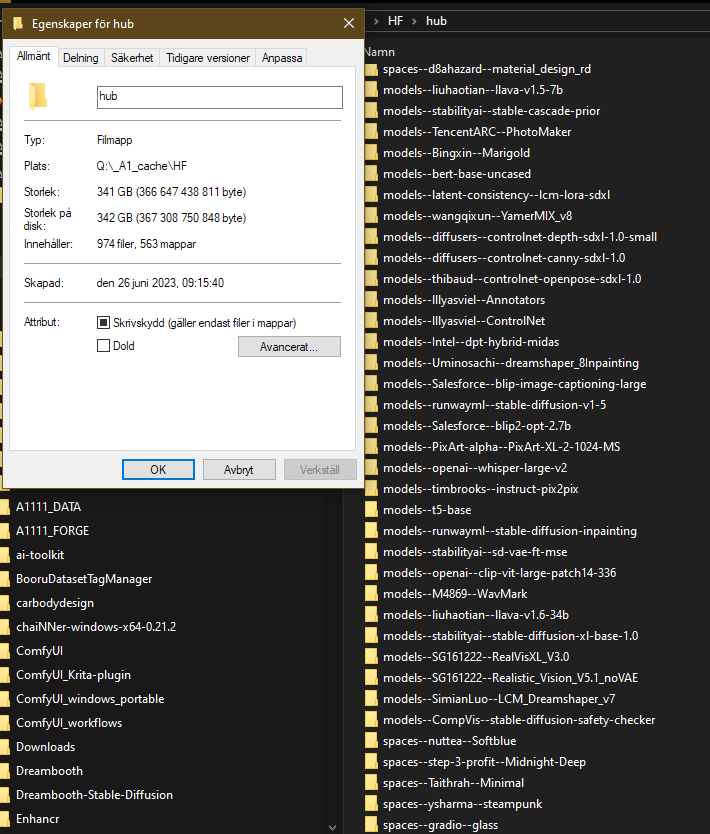Select Dreambooth-Stable-Diffusion folder
Viewport: 710px width, 834px height.
click(94, 795)
